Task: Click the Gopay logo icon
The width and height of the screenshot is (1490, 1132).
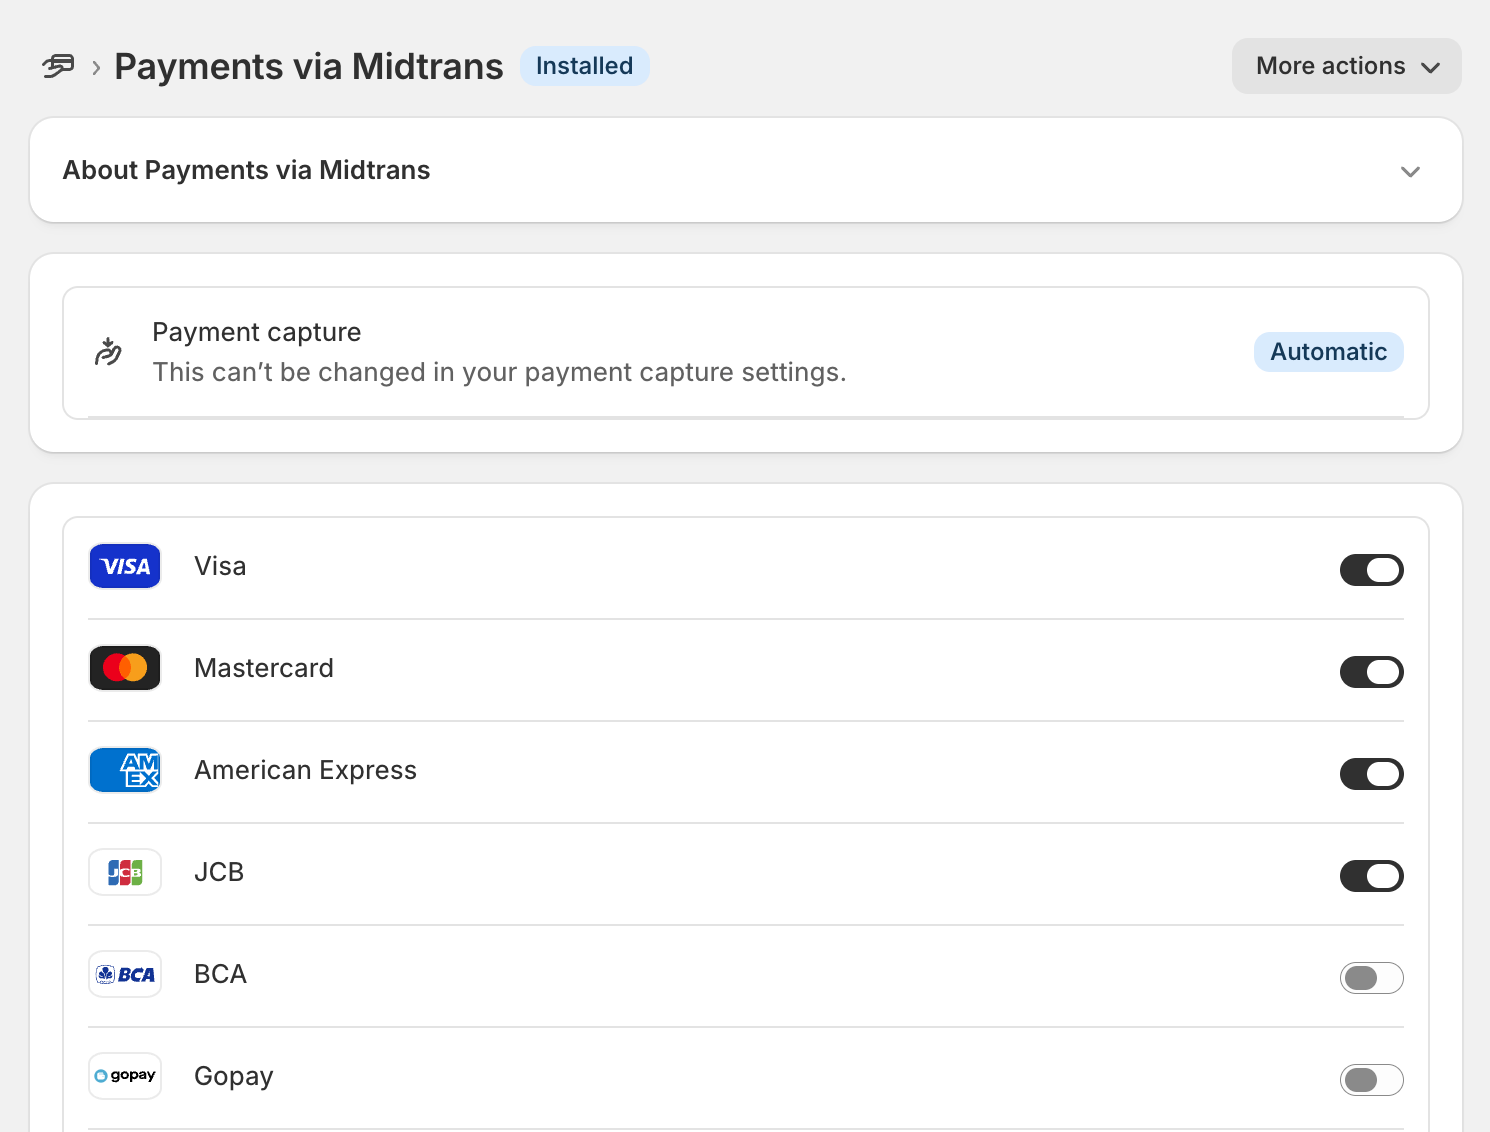Action: [x=125, y=1076]
